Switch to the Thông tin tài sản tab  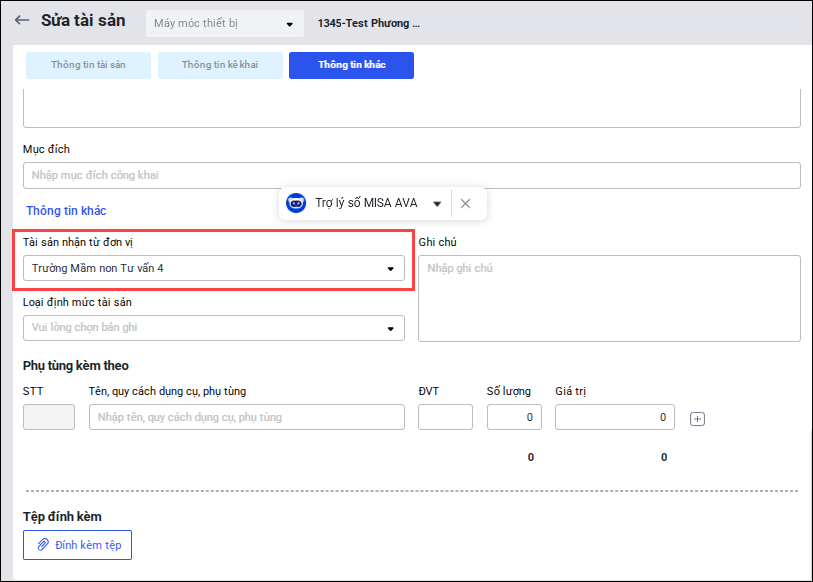89,65
